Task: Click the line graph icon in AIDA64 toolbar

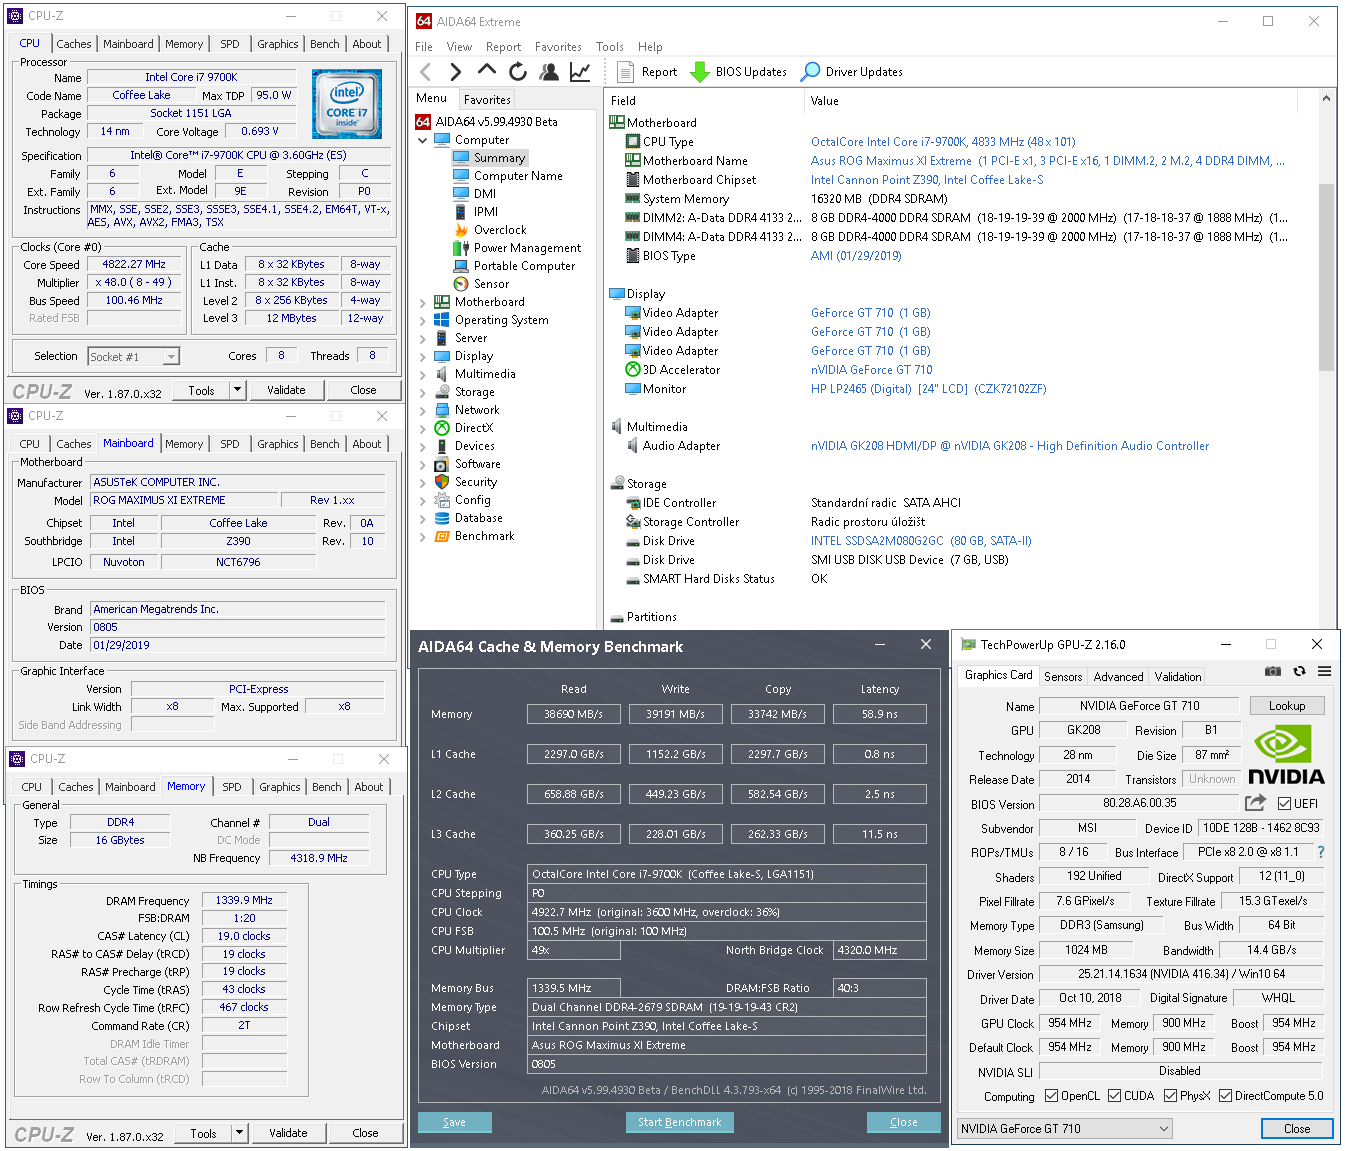Action: [580, 72]
